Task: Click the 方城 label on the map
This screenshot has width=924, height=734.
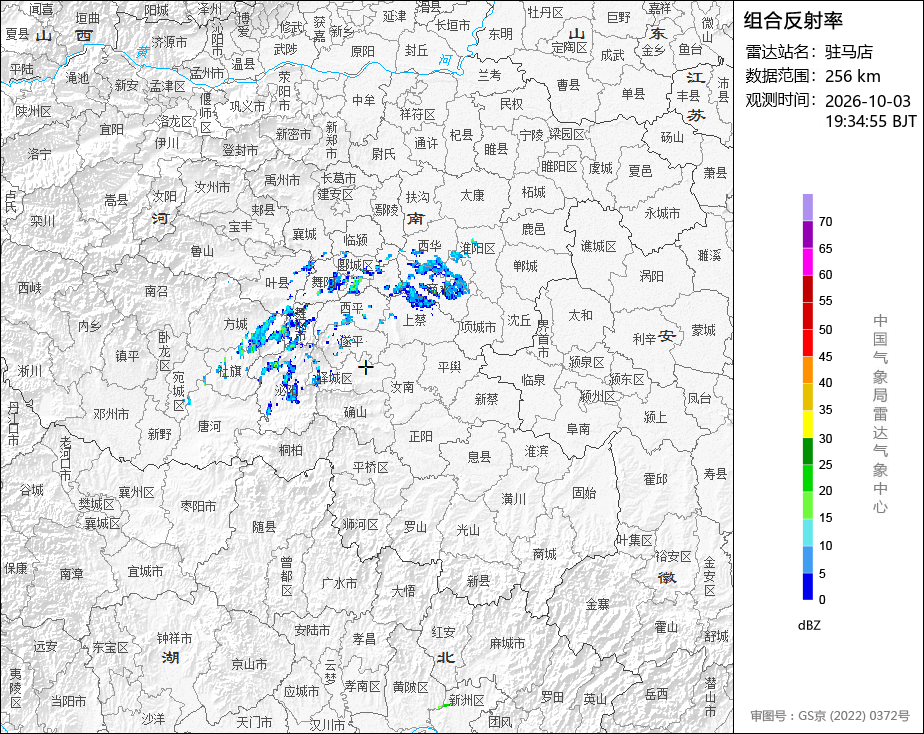Action: pyautogui.click(x=235, y=324)
